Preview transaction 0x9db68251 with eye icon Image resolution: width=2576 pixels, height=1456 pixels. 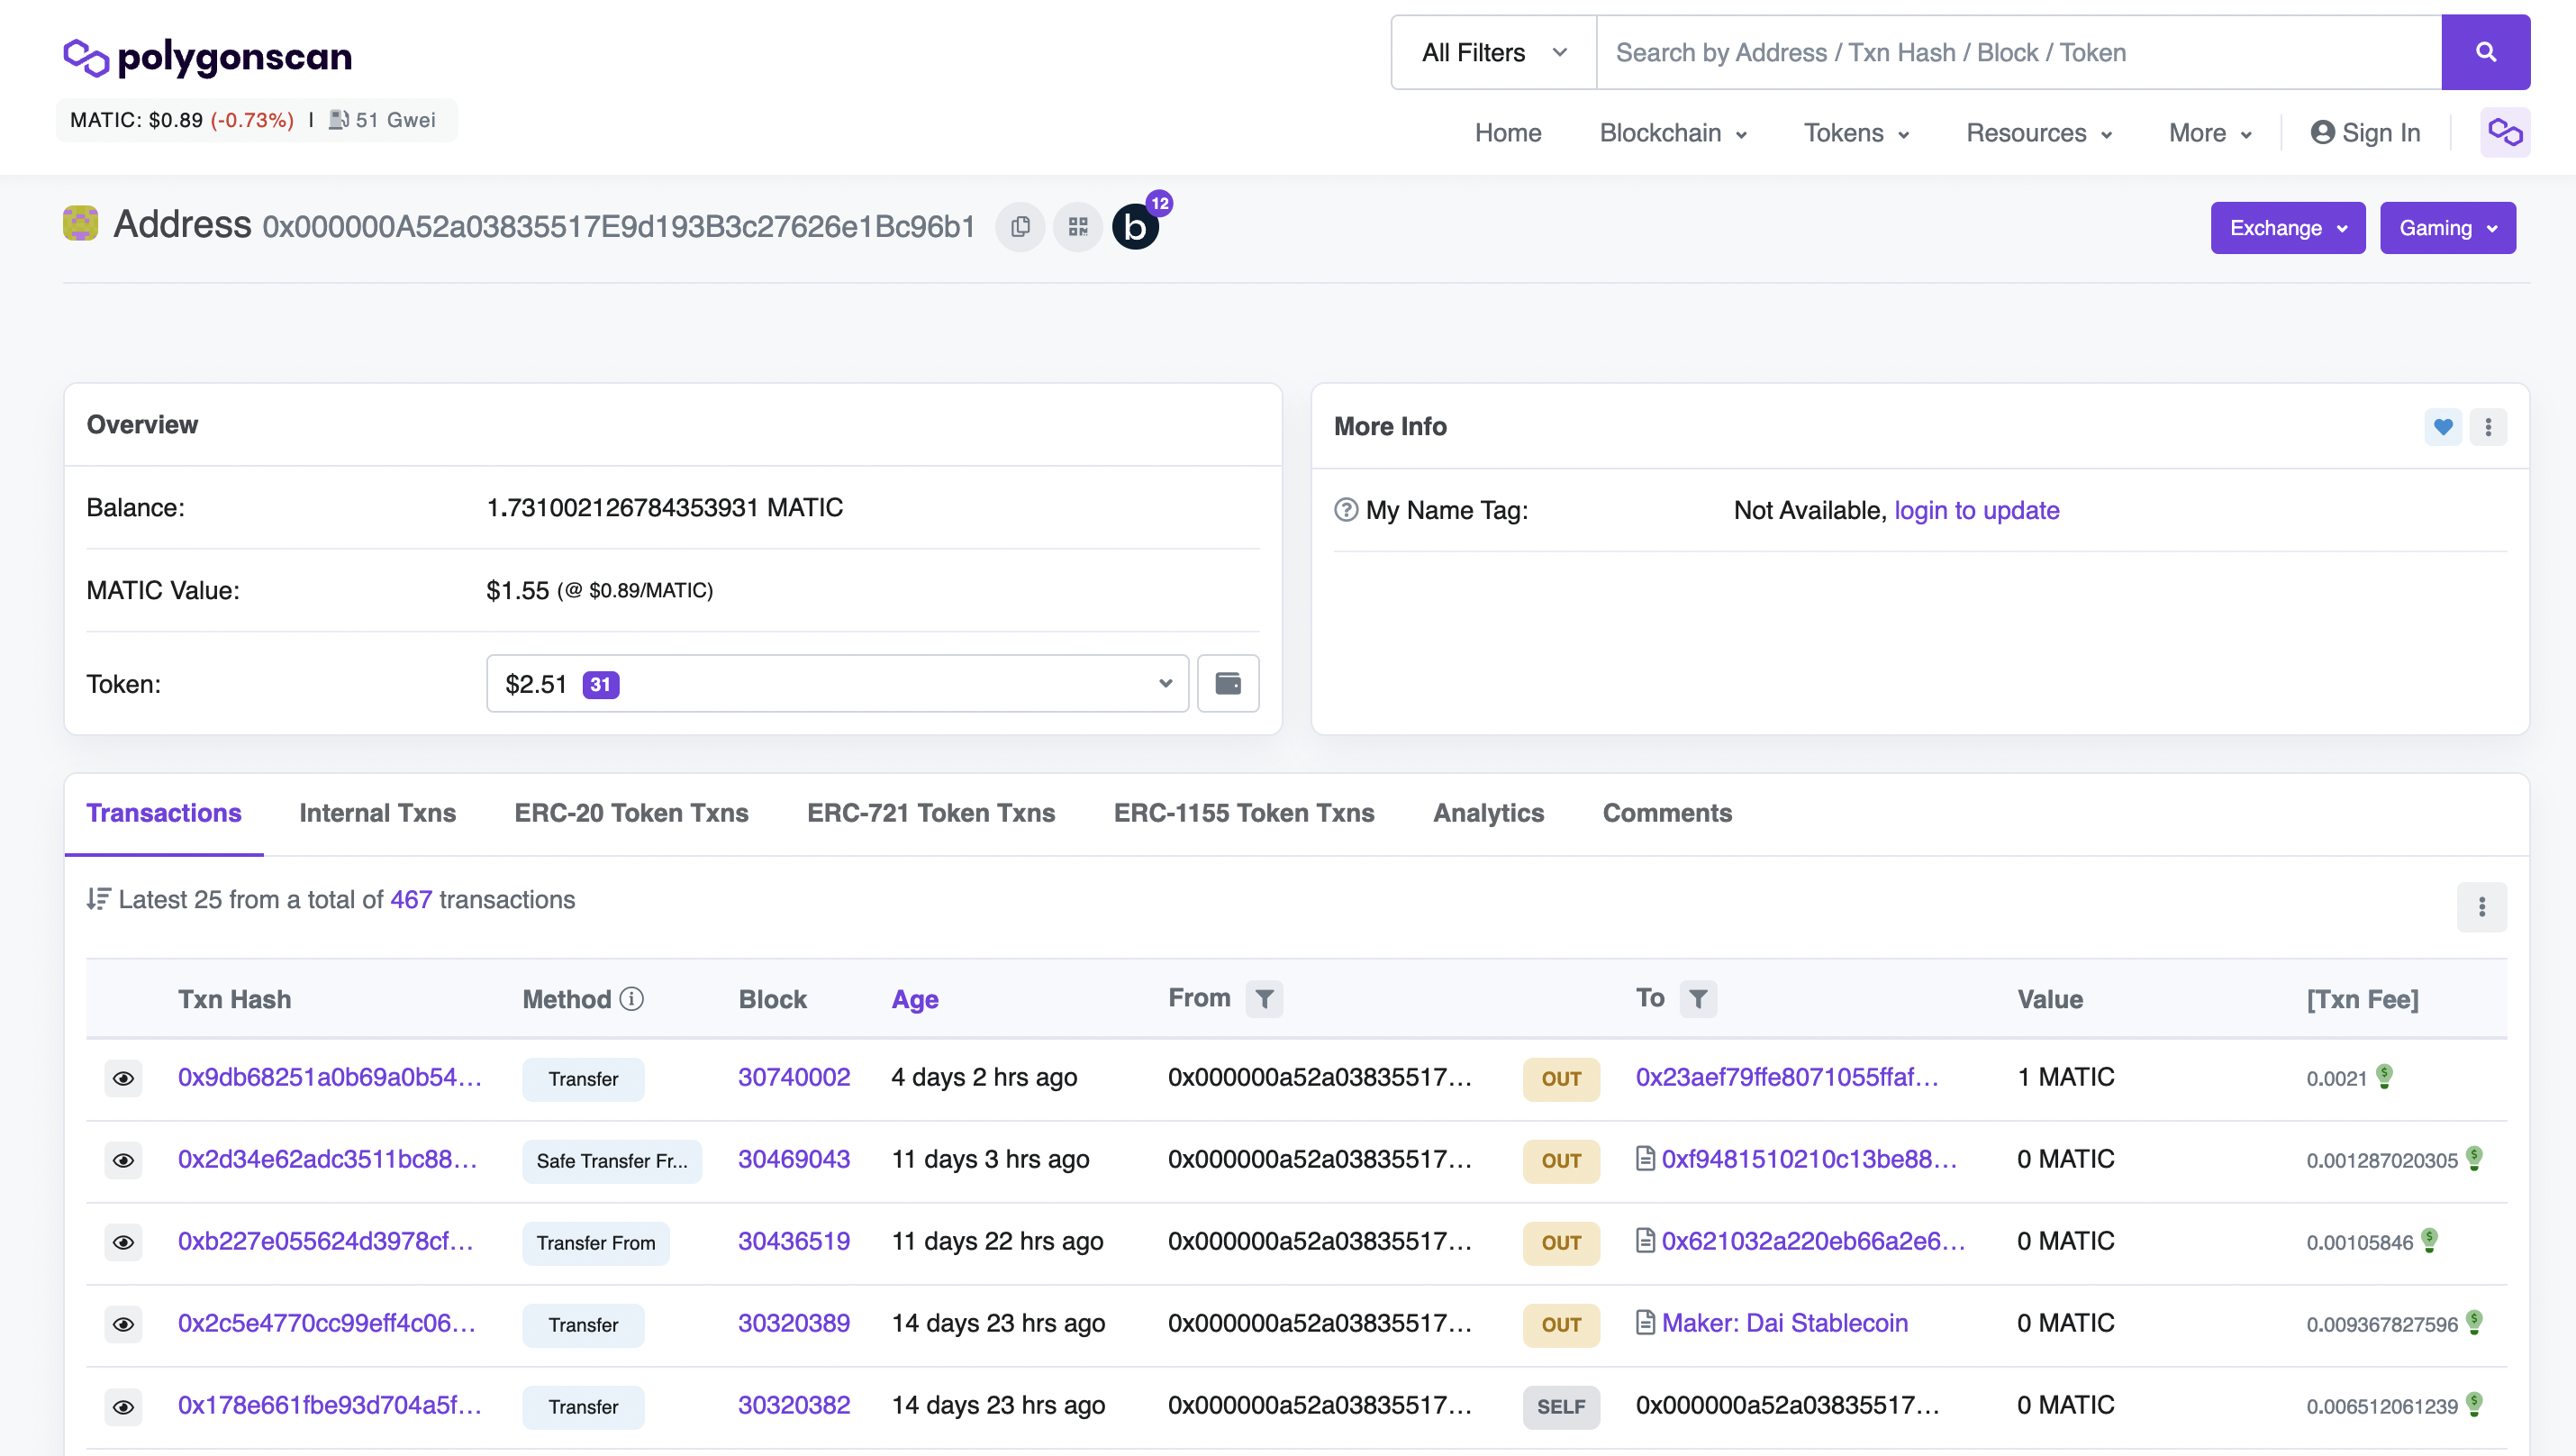(123, 1078)
